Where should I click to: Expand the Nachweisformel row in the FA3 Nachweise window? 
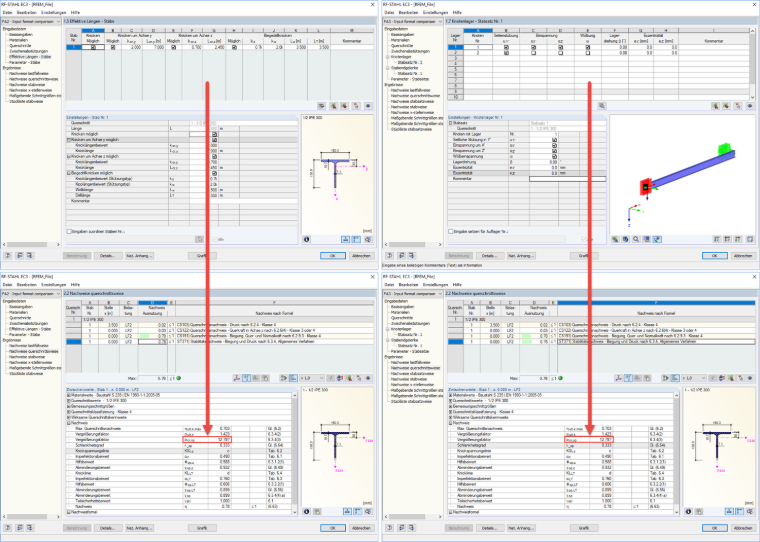[x=450, y=512]
